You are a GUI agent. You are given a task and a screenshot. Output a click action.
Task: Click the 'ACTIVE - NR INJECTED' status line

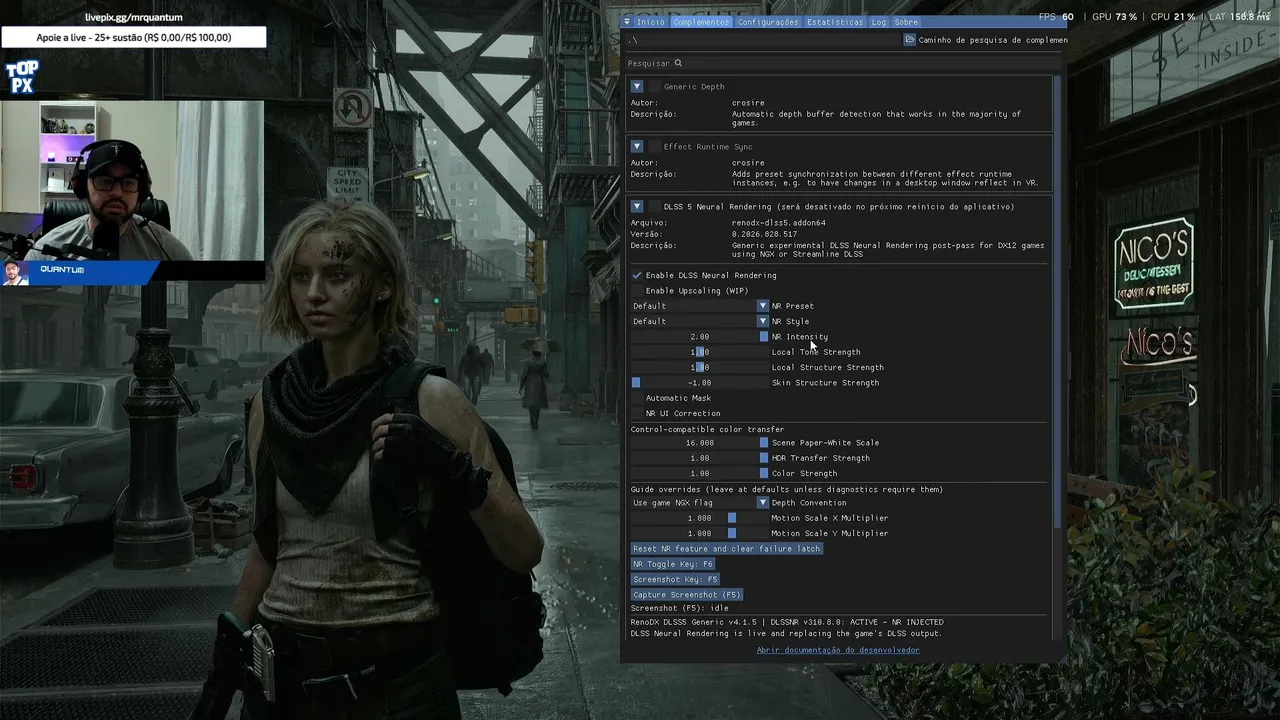click(x=787, y=622)
